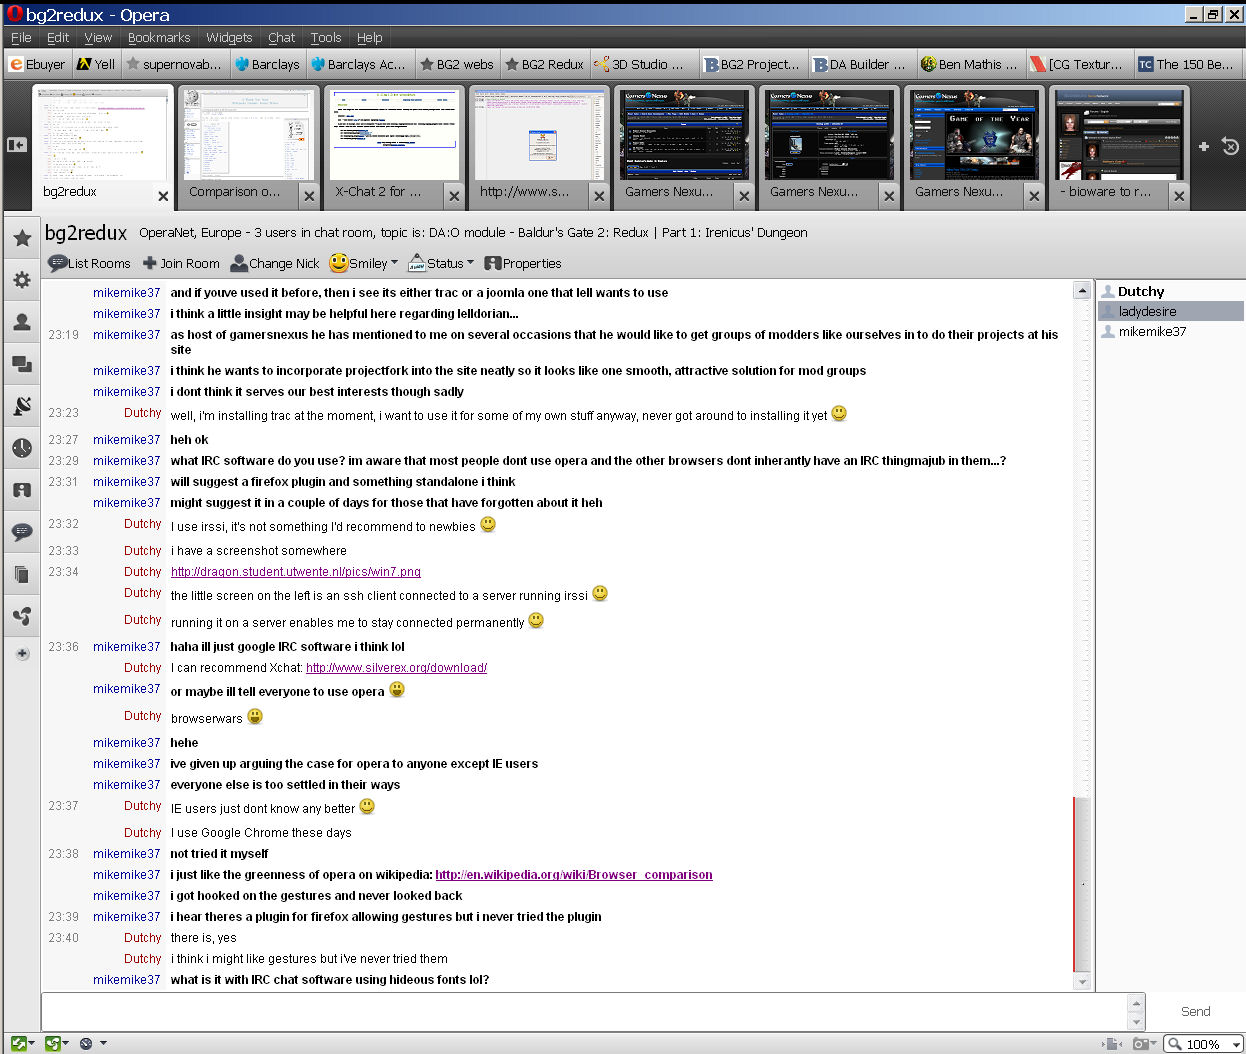1246x1054 pixels.
Task: Open the win7.png screenshot link in chat
Action: pos(296,572)
